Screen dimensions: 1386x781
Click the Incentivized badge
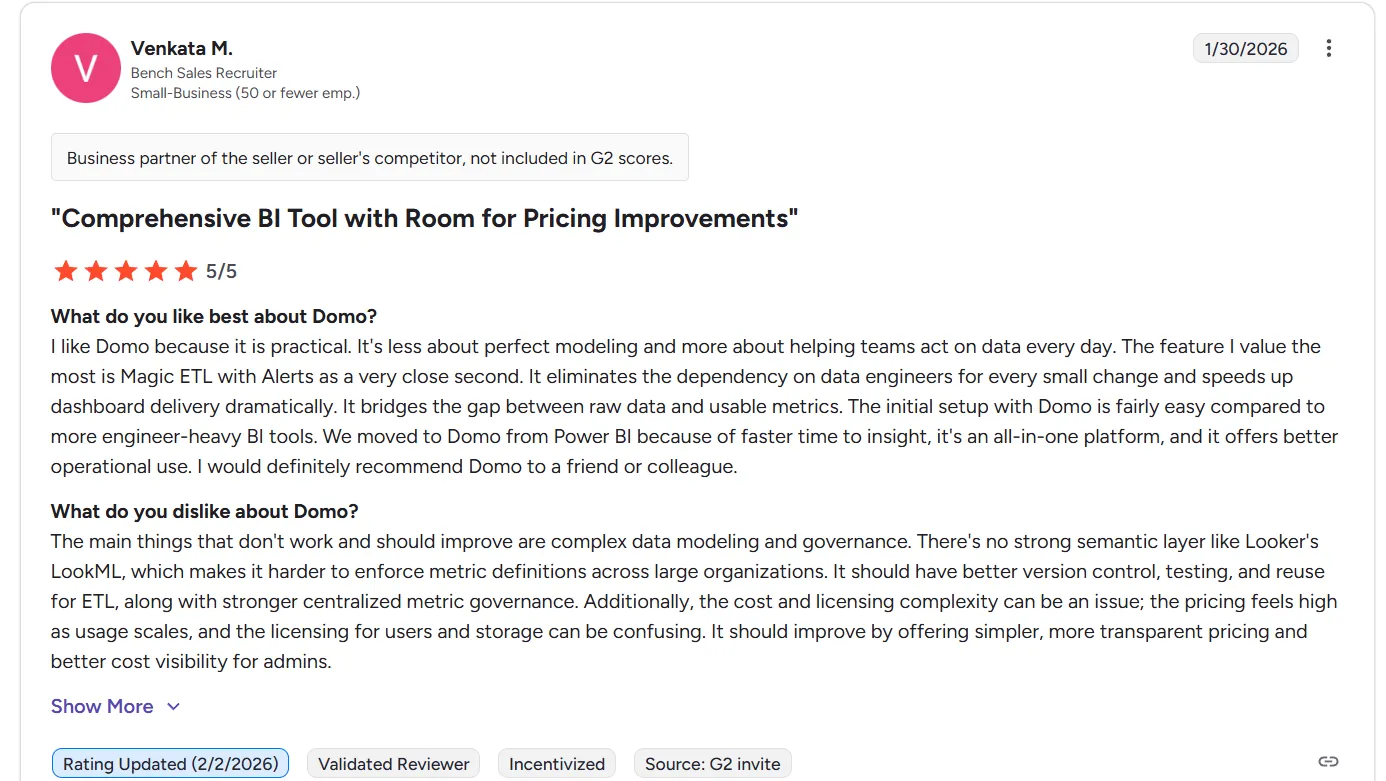(x=557, y=764)
